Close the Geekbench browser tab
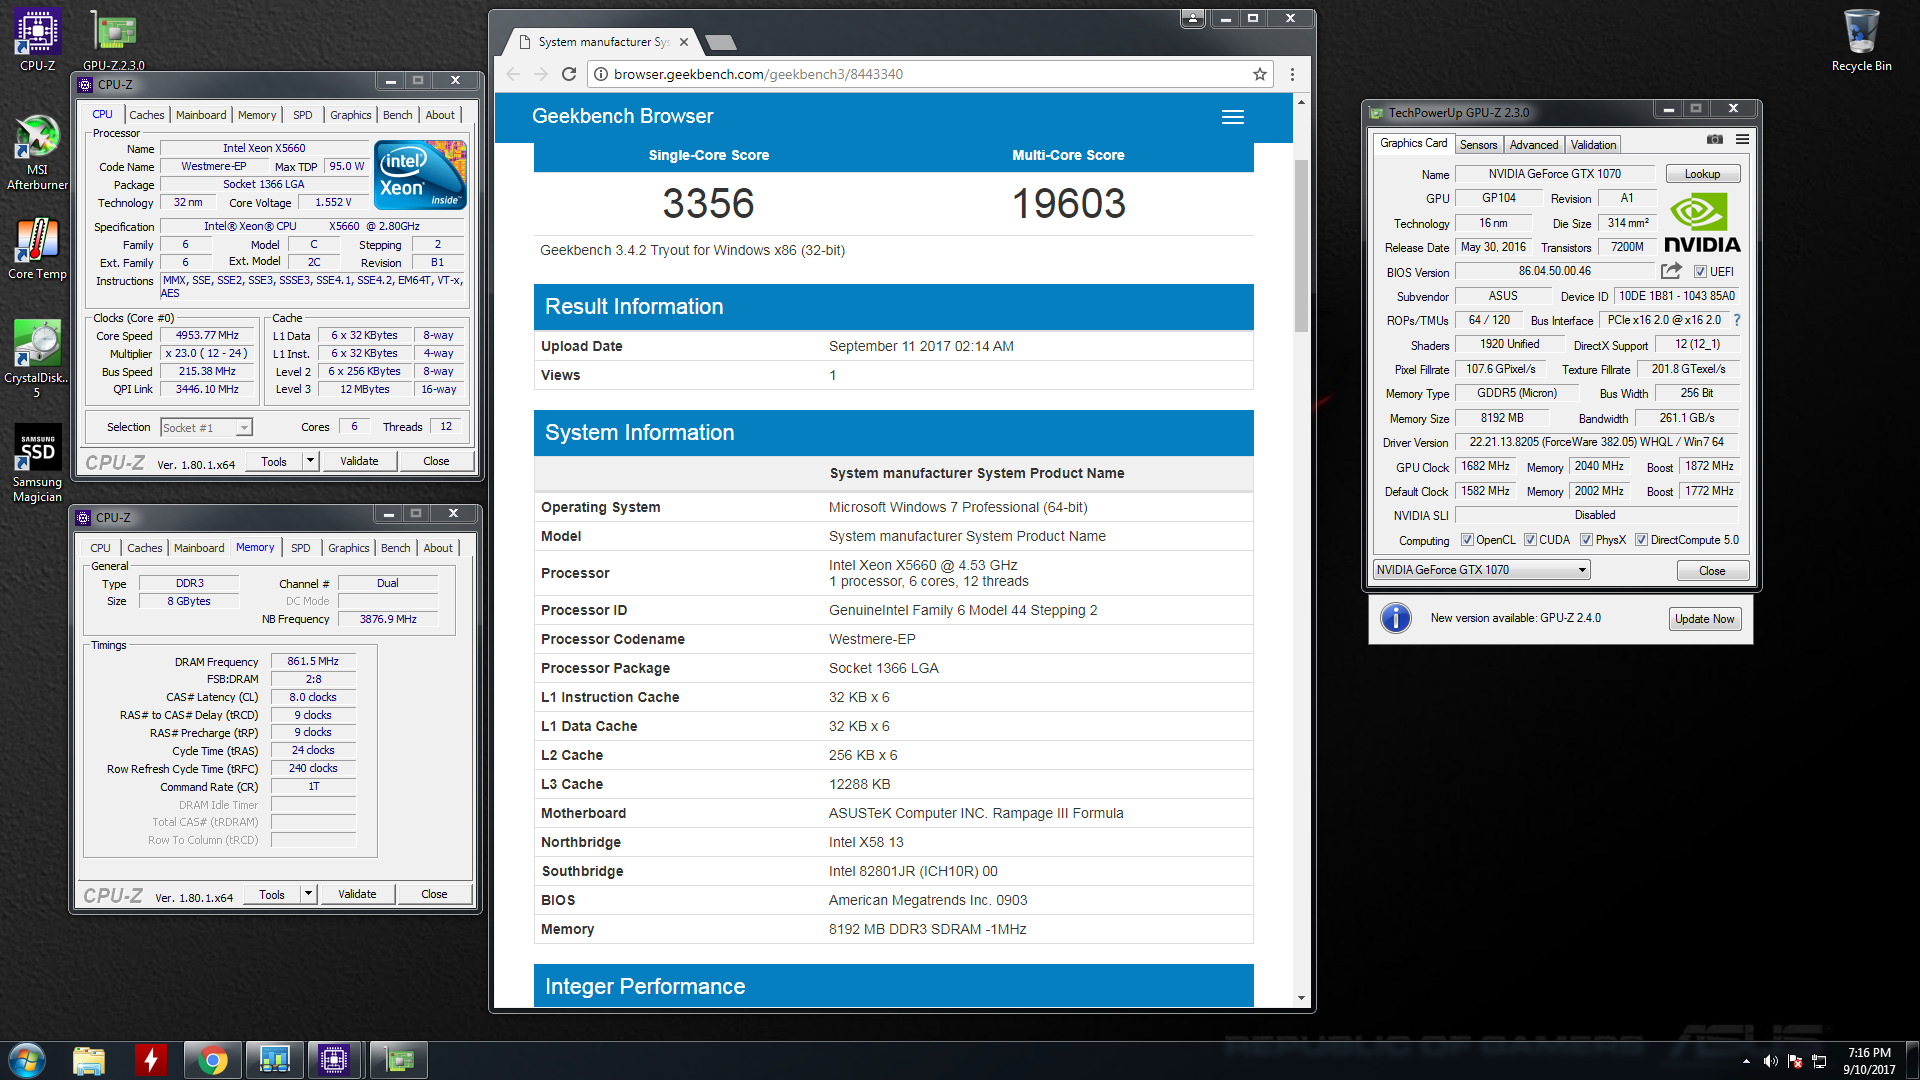The height and width of the screenshot is (1080, 1920). tap(684, 42)
